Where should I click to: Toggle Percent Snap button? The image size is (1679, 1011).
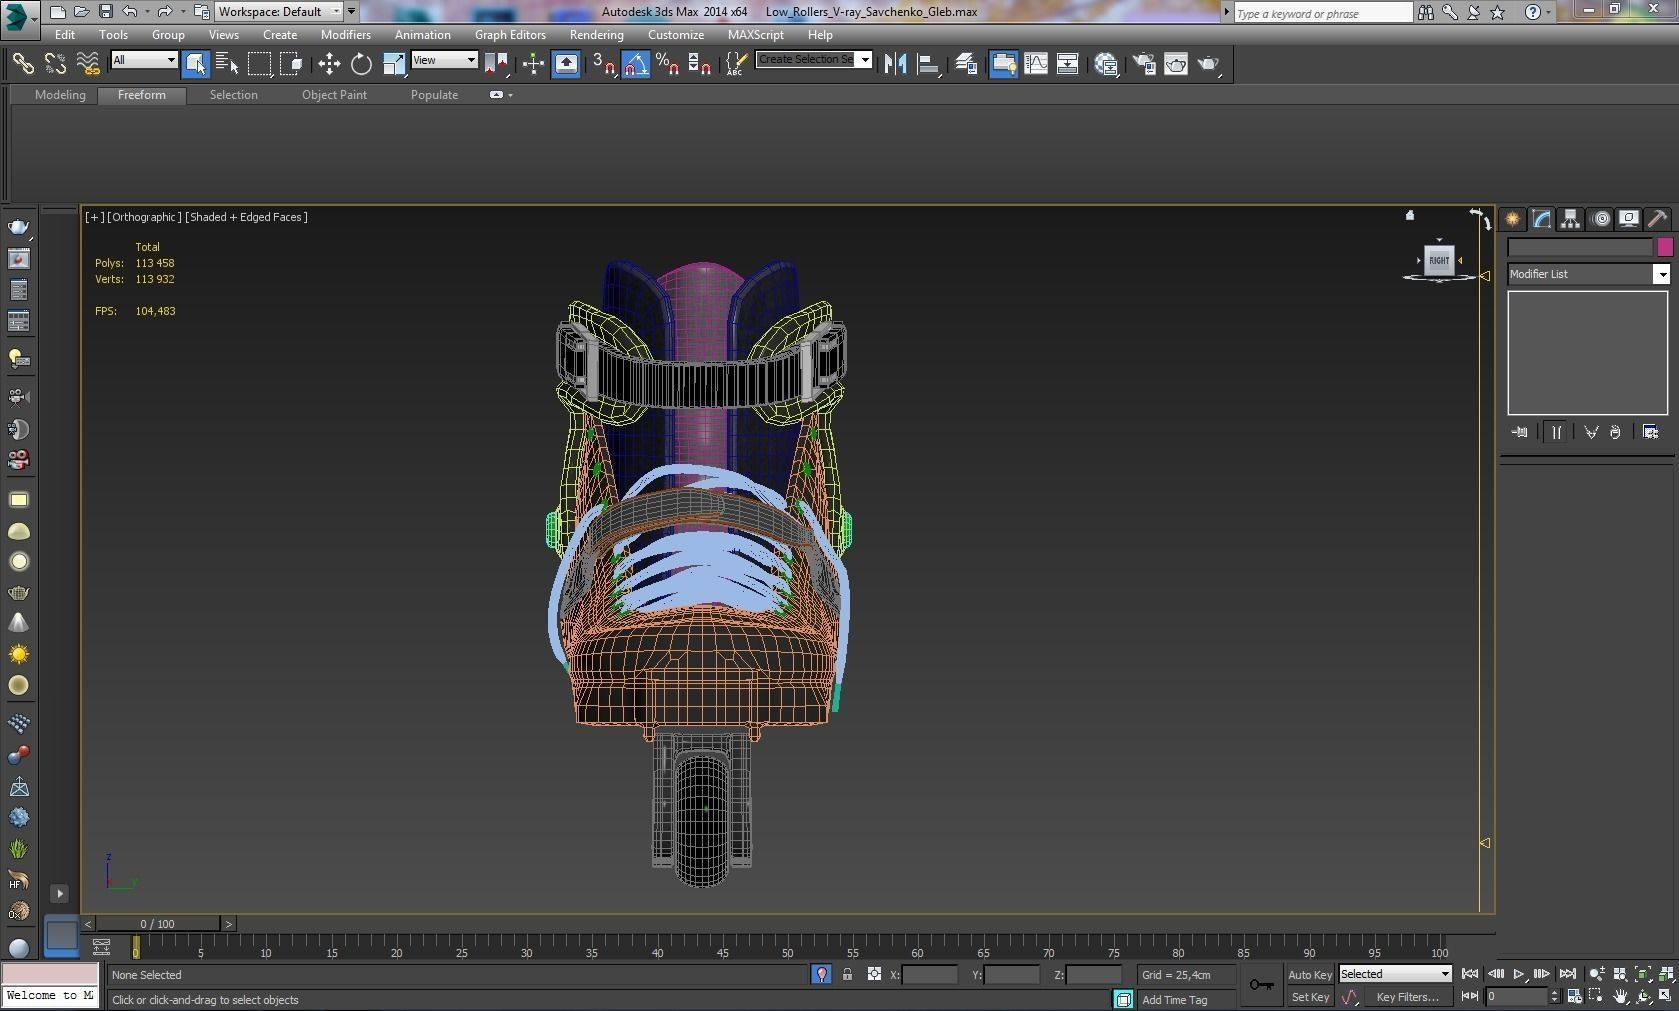[667, 64]
